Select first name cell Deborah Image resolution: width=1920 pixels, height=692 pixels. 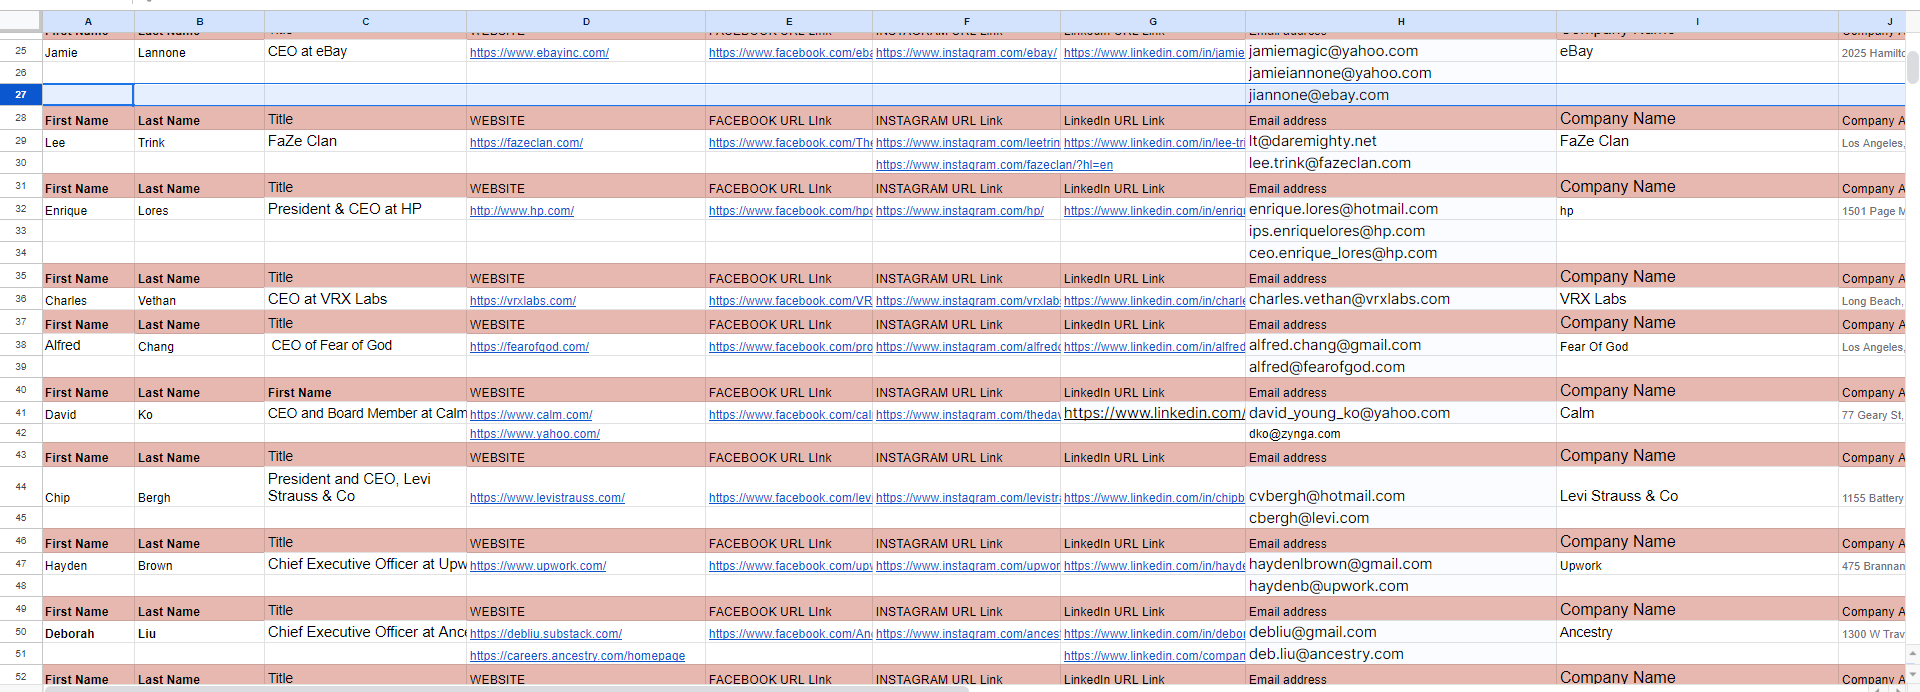pos(88,634)
